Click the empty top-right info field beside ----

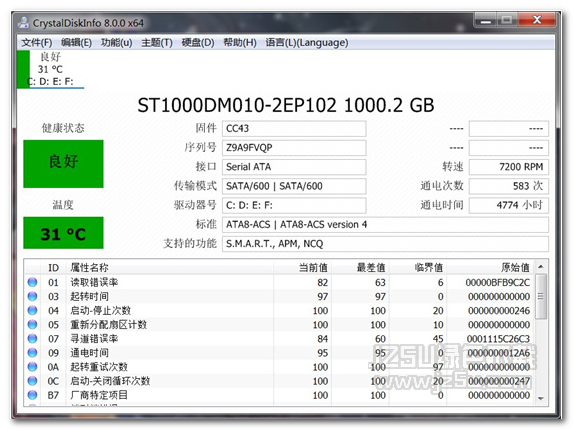(x=509, y=129)
